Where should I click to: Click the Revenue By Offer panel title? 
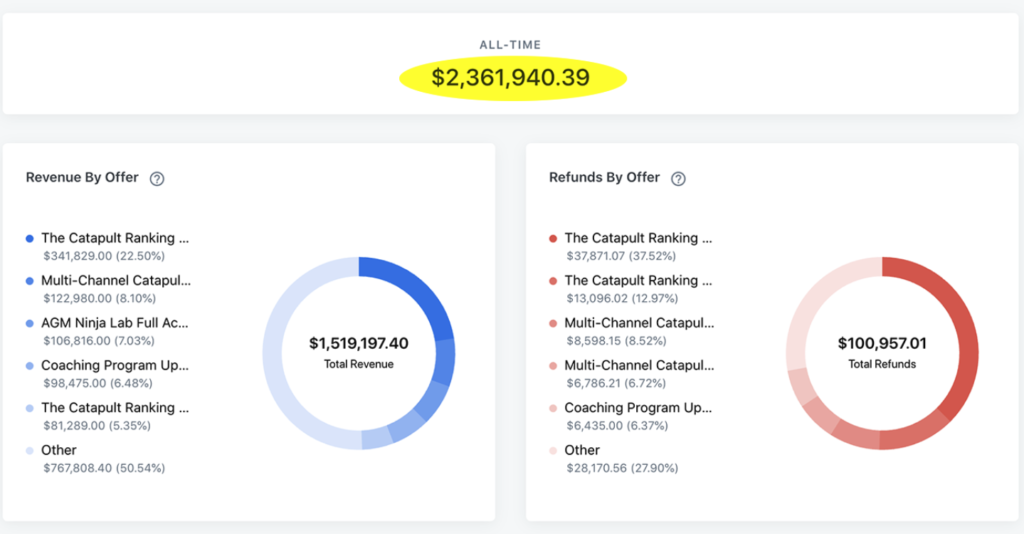click(x=82, y=178)
